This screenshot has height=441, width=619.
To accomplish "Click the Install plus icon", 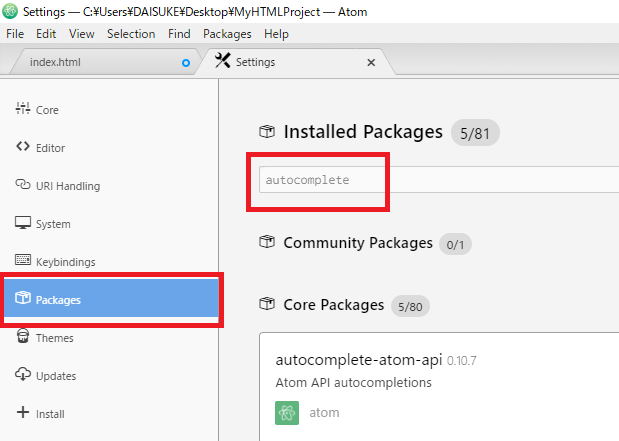I will point(23,412).
